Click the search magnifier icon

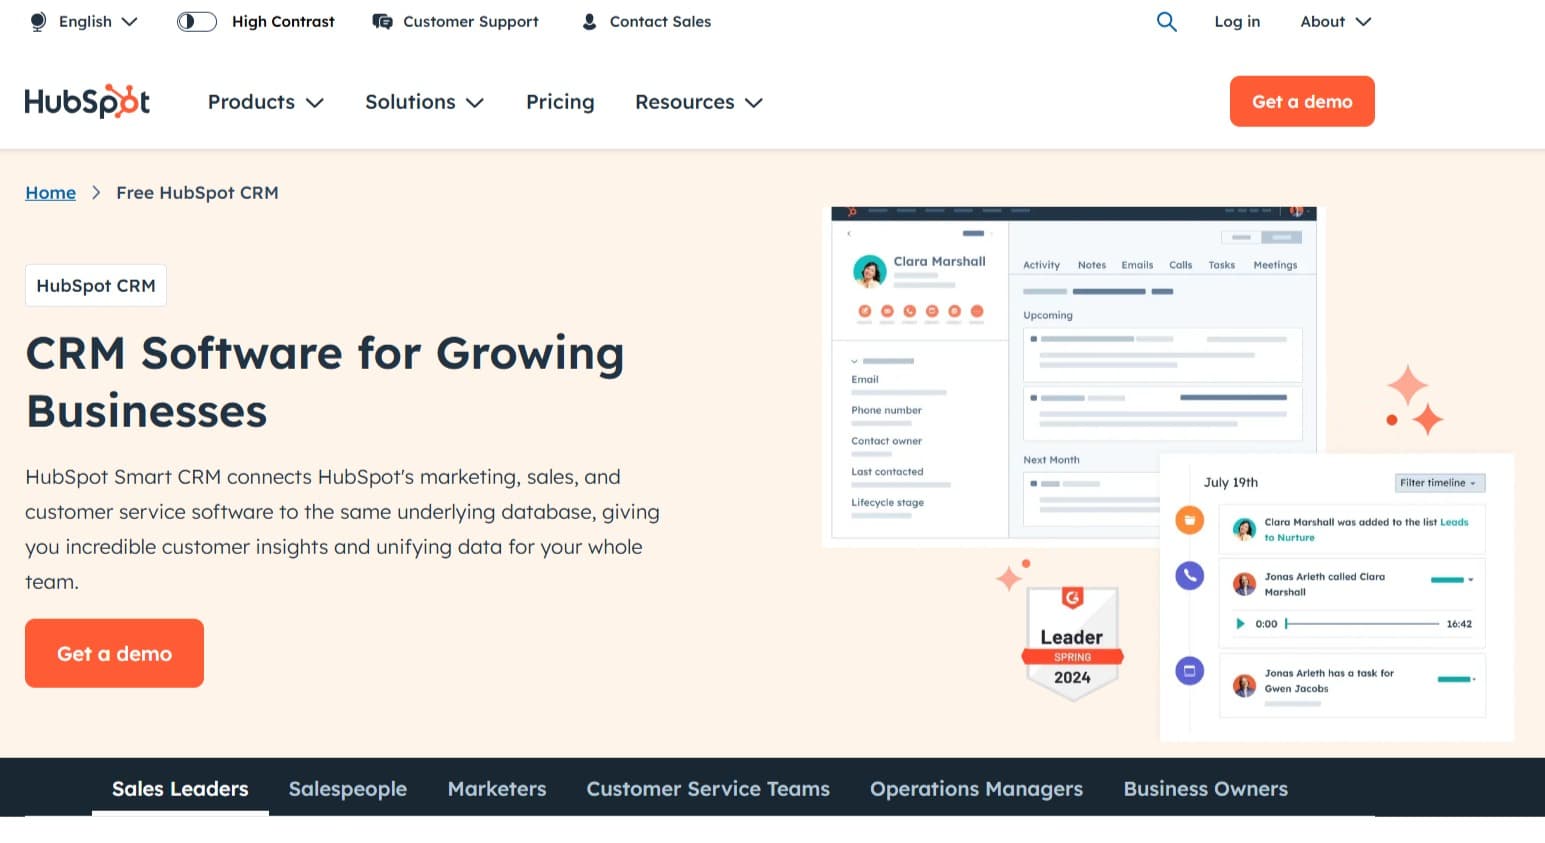(x=1166, y=22)
